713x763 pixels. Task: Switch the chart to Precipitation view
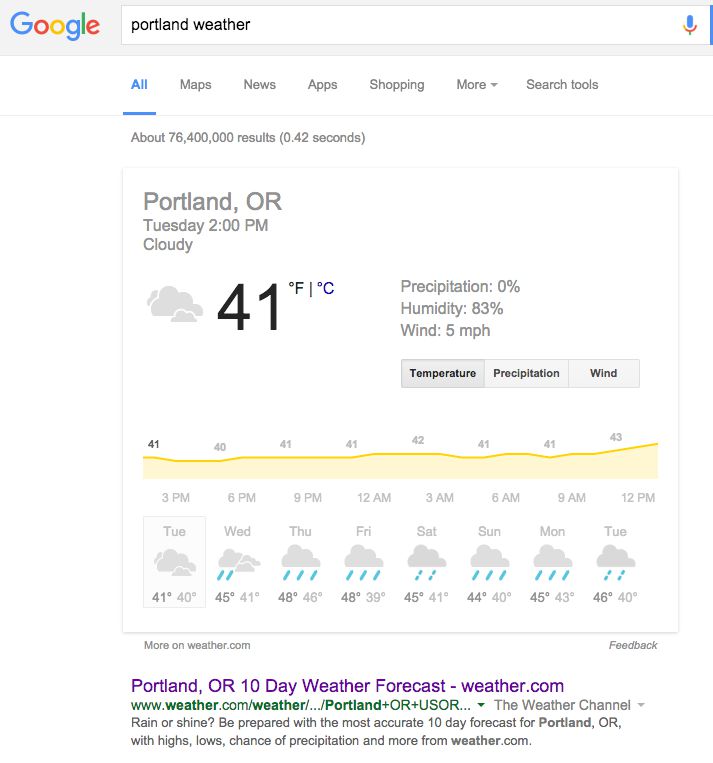pos(526,373)
